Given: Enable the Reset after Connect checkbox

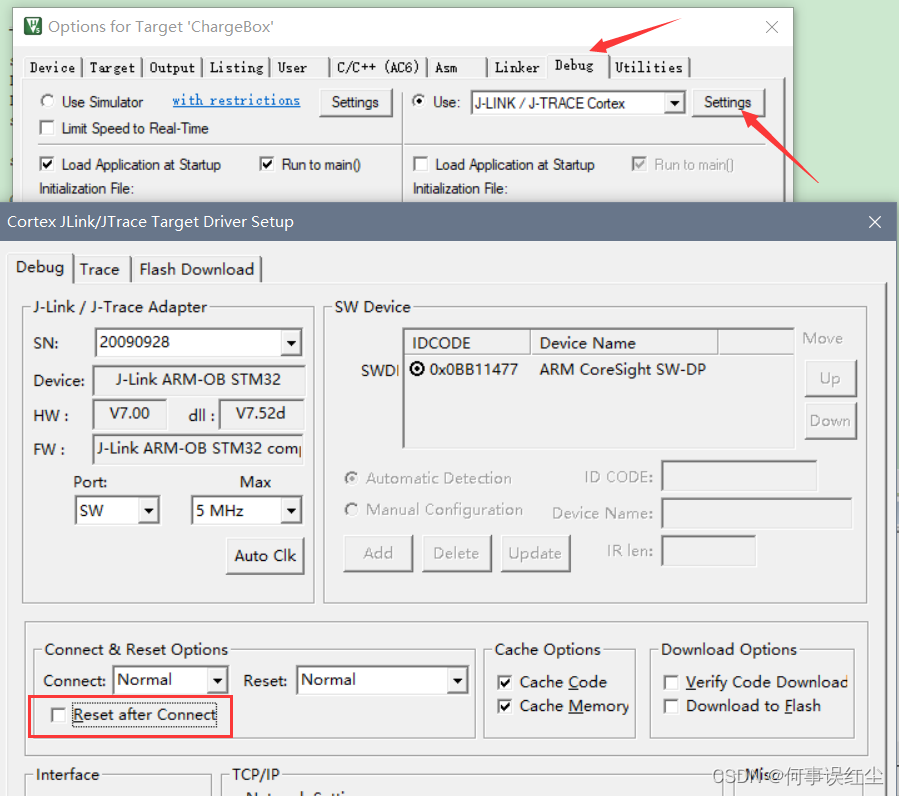Looking at the screenshot, I should coord(58,715).
